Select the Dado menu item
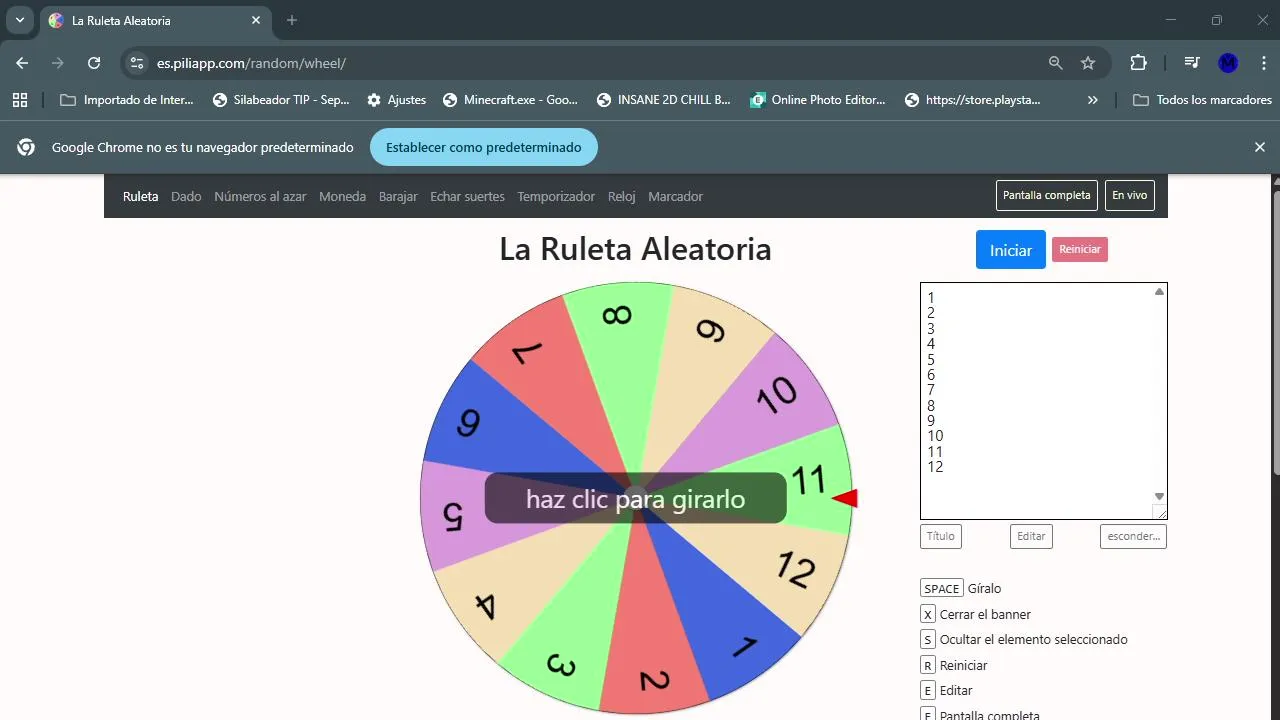This screenshot has width=1280, height=720. click(x=186, y=196)
